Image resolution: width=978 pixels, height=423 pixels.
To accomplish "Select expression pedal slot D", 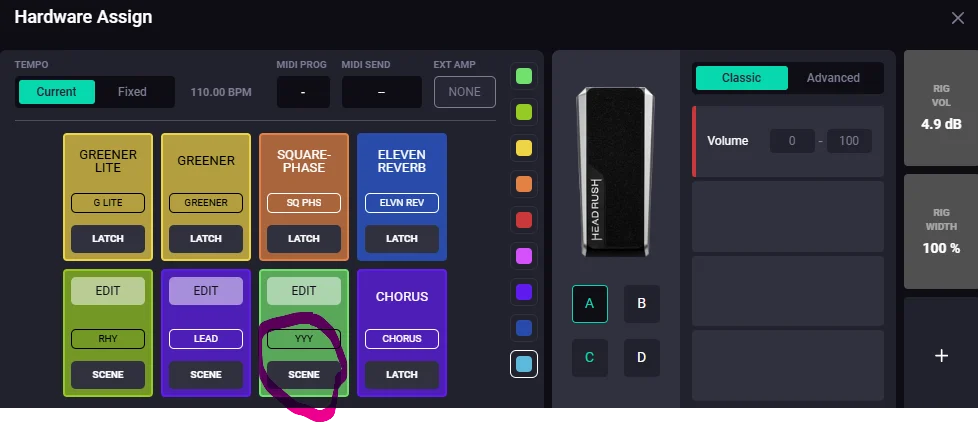I will 642,357.
